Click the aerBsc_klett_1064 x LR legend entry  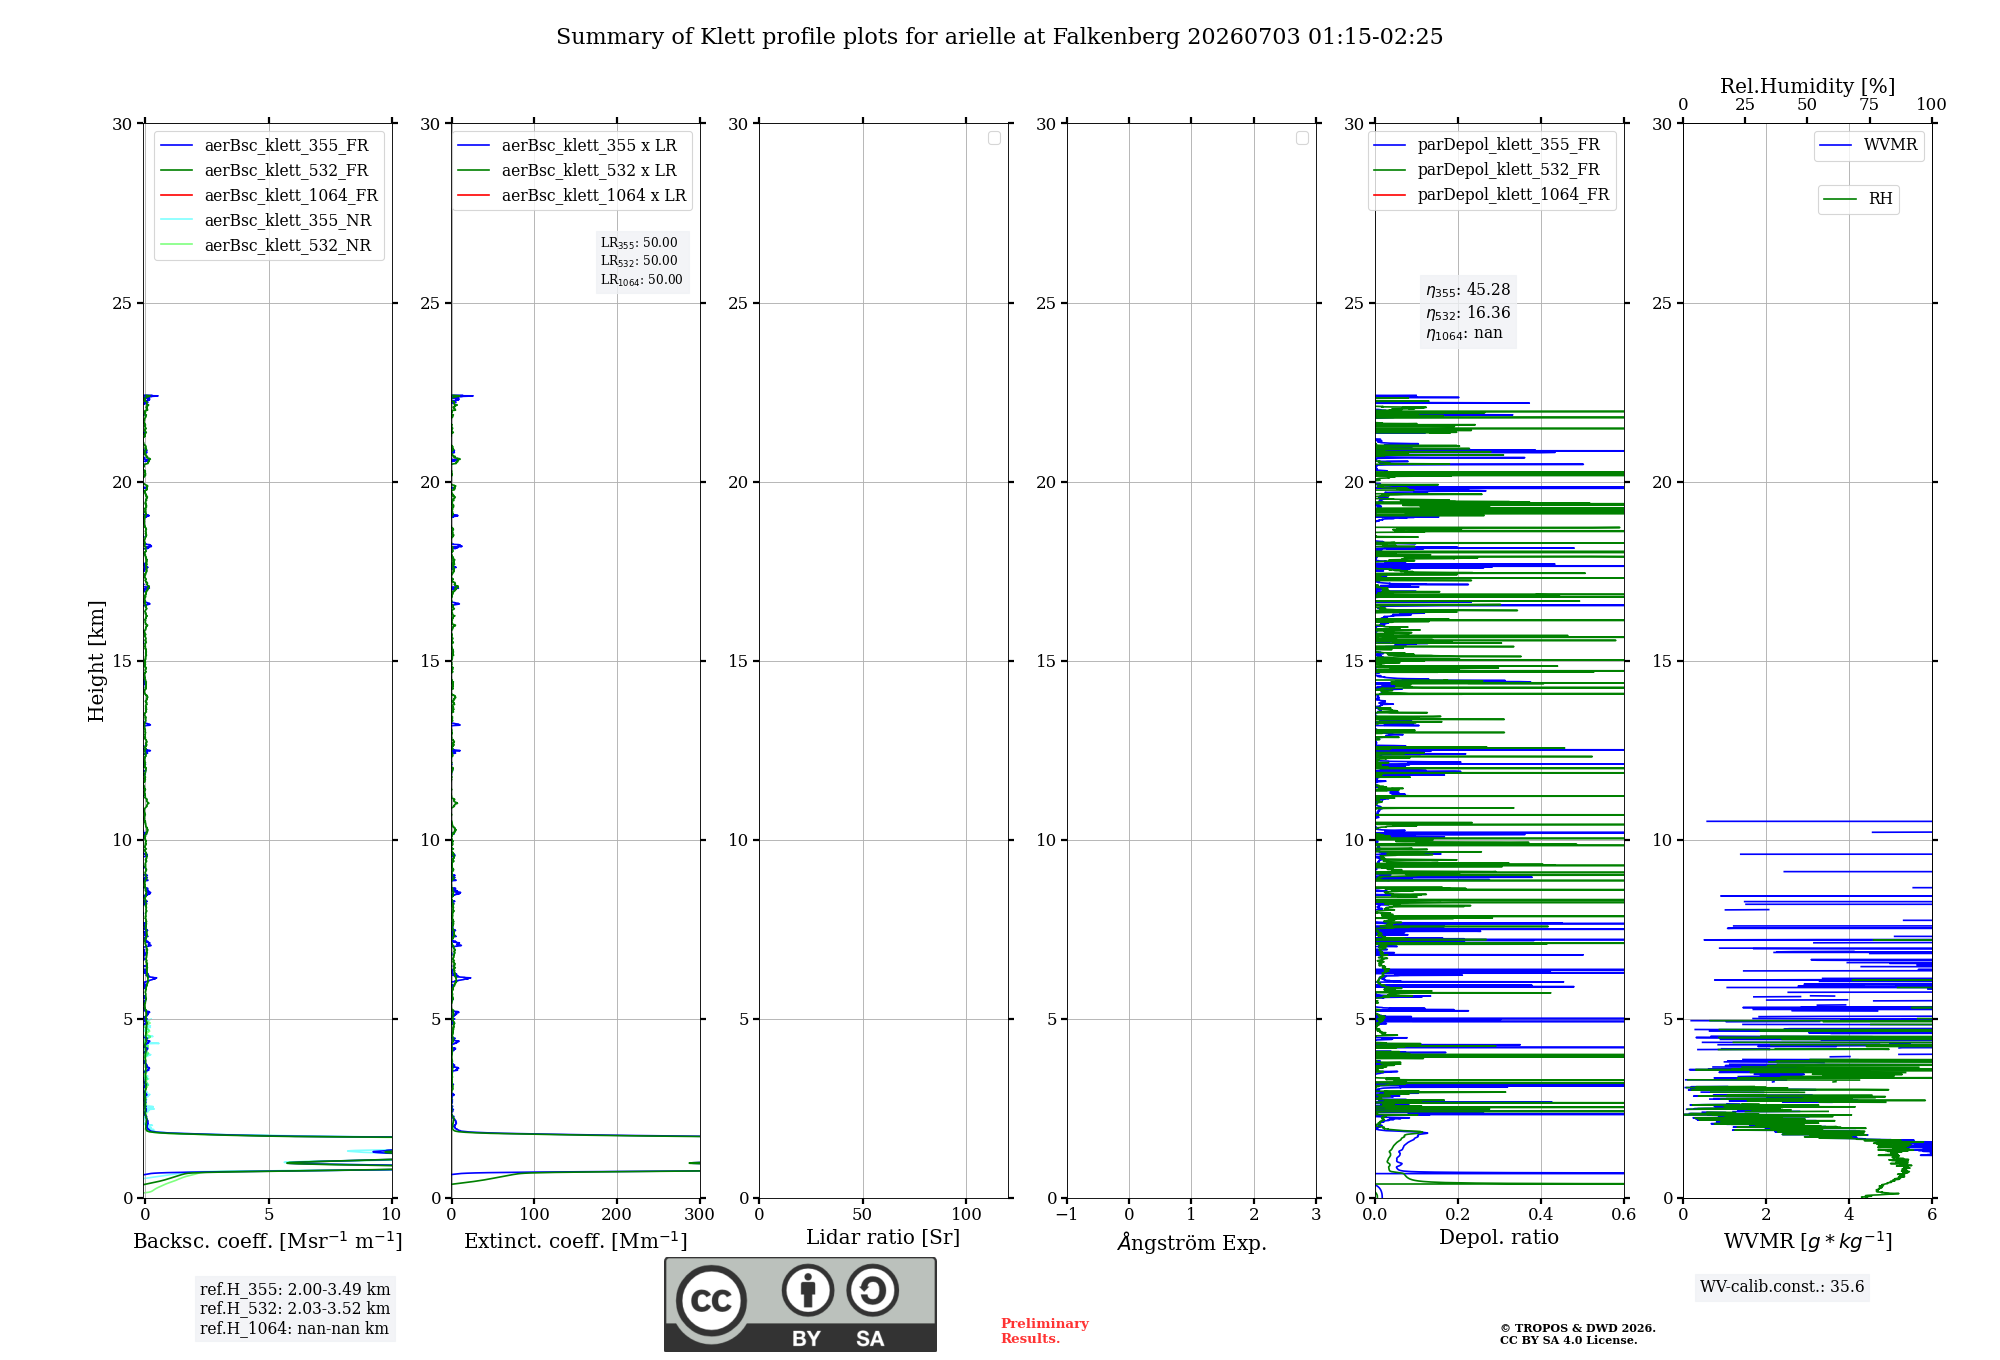point(572,196)
